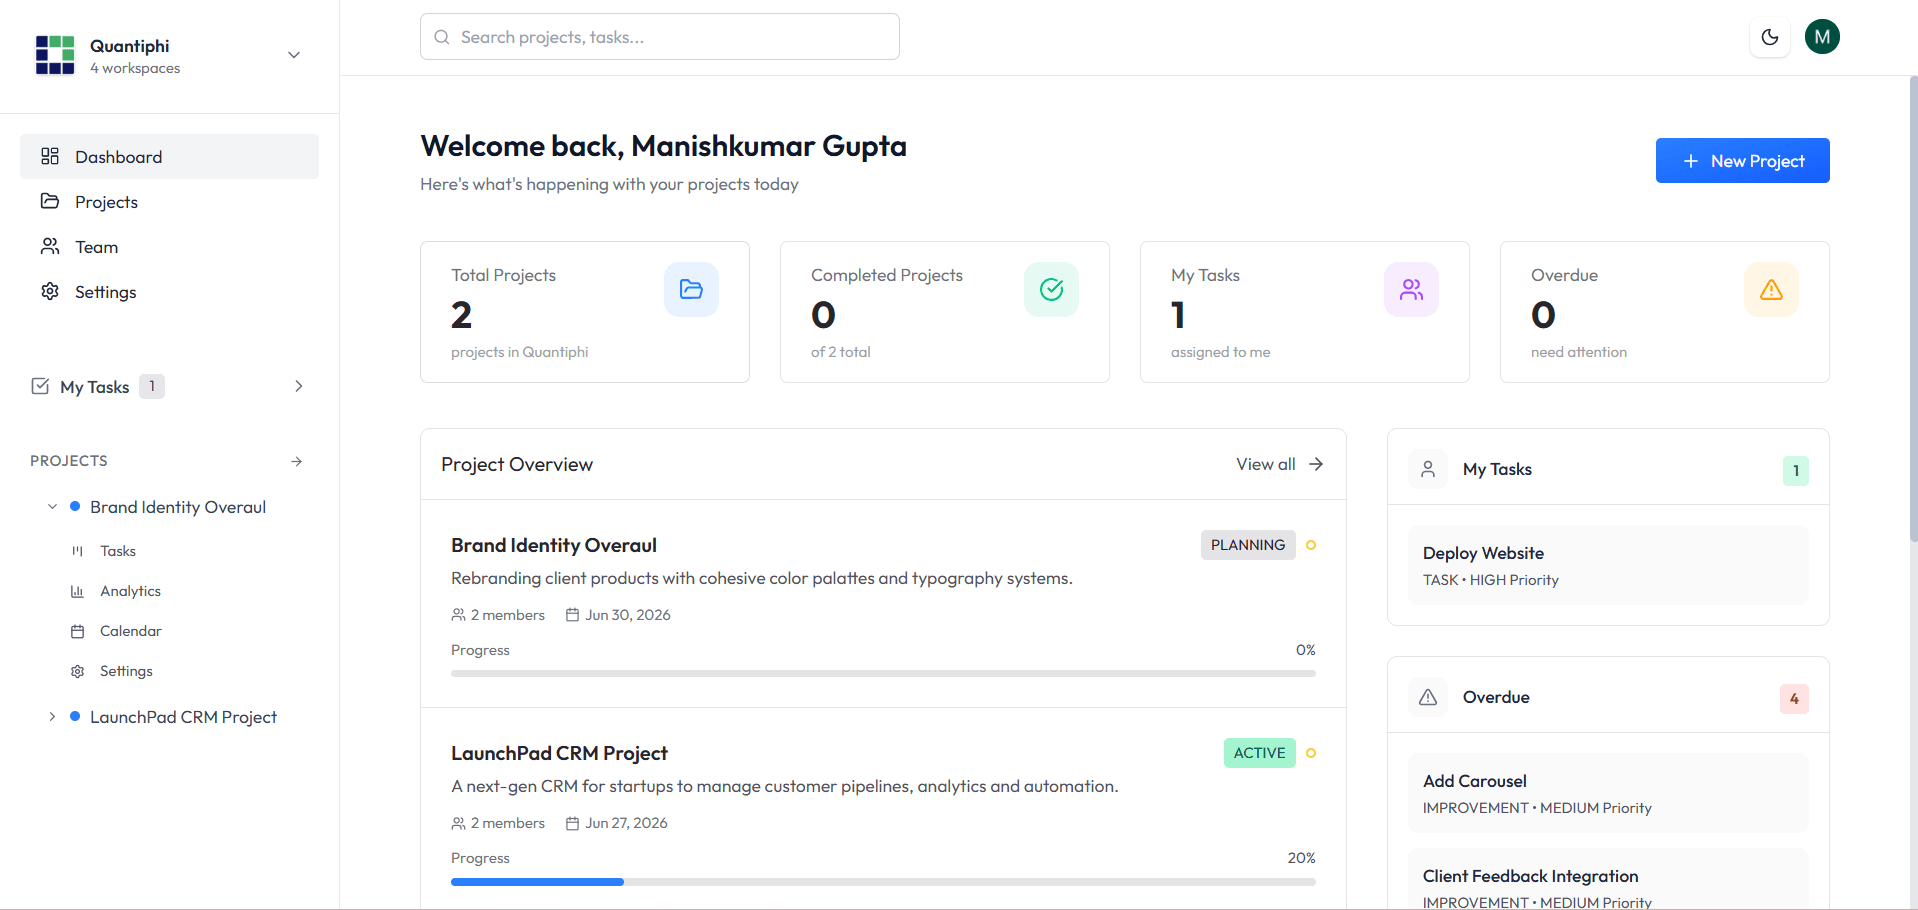Open My Tasks in the sidebar

(169, 386)
